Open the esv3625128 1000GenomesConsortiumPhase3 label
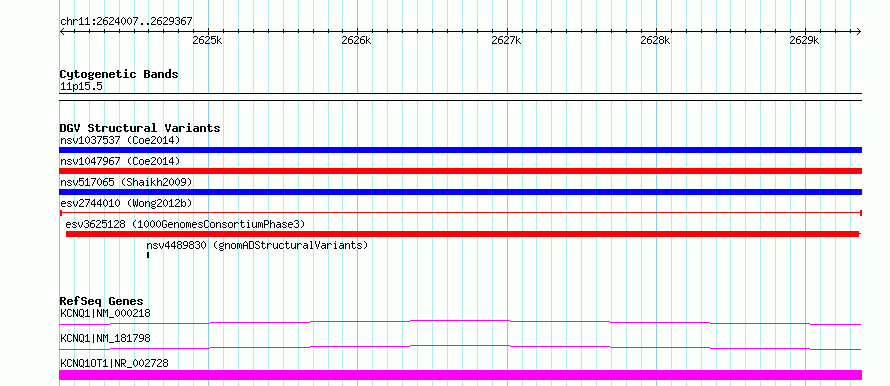This screenshot has height=386, width=890. 186,224
